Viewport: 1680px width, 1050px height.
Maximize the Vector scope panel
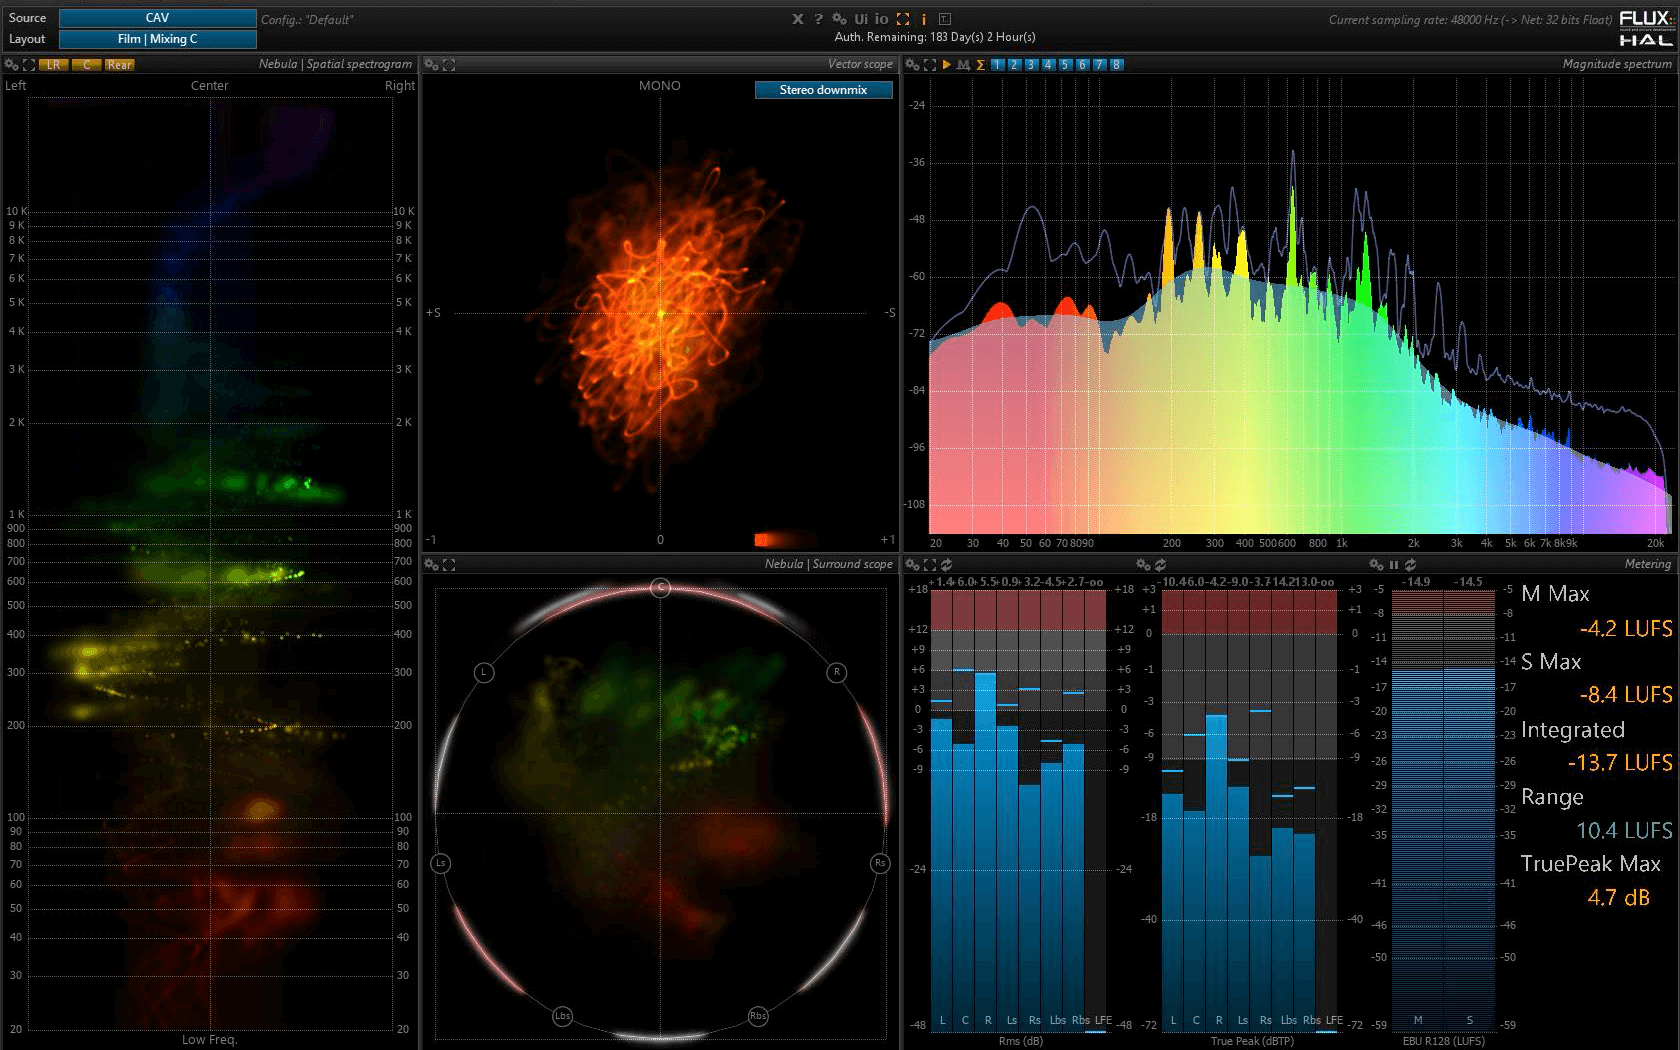(x=449, y=65)
